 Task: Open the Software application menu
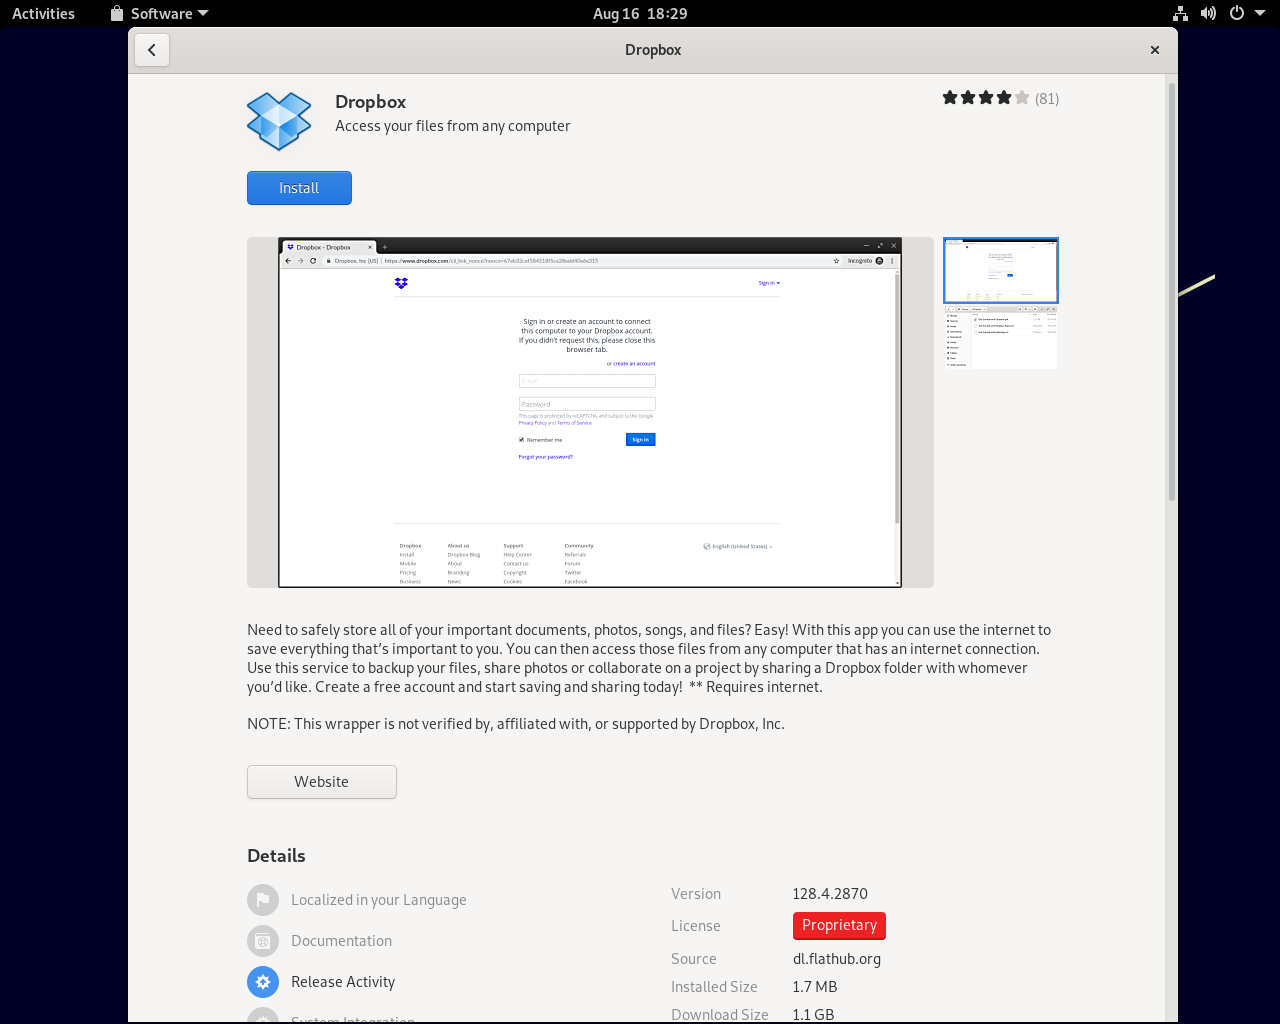click(x=160, y=14)
